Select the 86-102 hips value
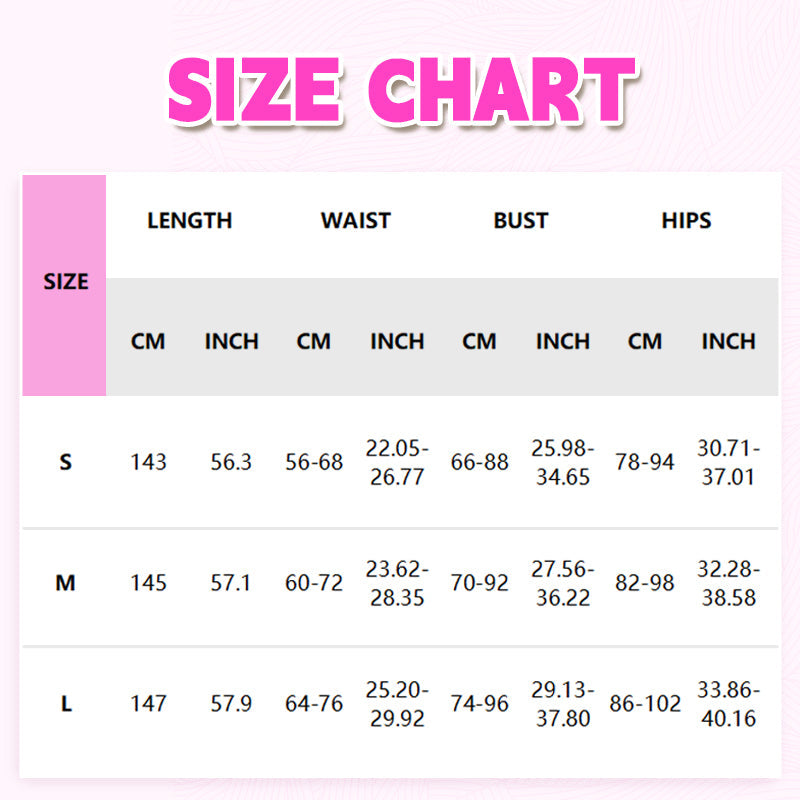The image size is (800, 800). pos(645,704)
